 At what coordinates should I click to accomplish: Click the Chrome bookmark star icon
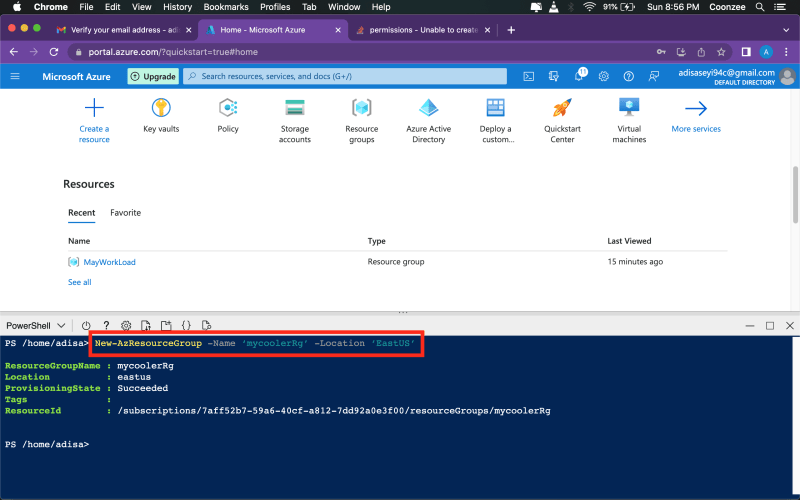click(721, 52)
